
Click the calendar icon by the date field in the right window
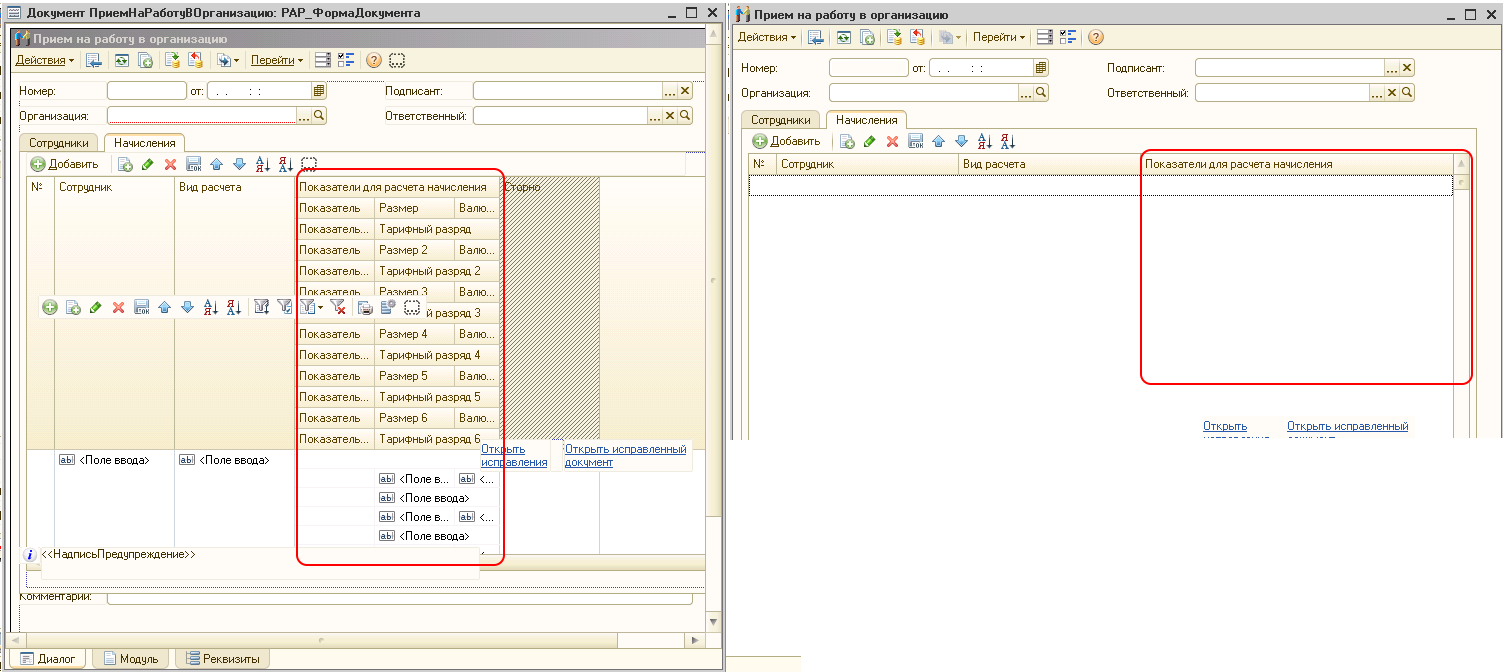[x=1041, y=67]
